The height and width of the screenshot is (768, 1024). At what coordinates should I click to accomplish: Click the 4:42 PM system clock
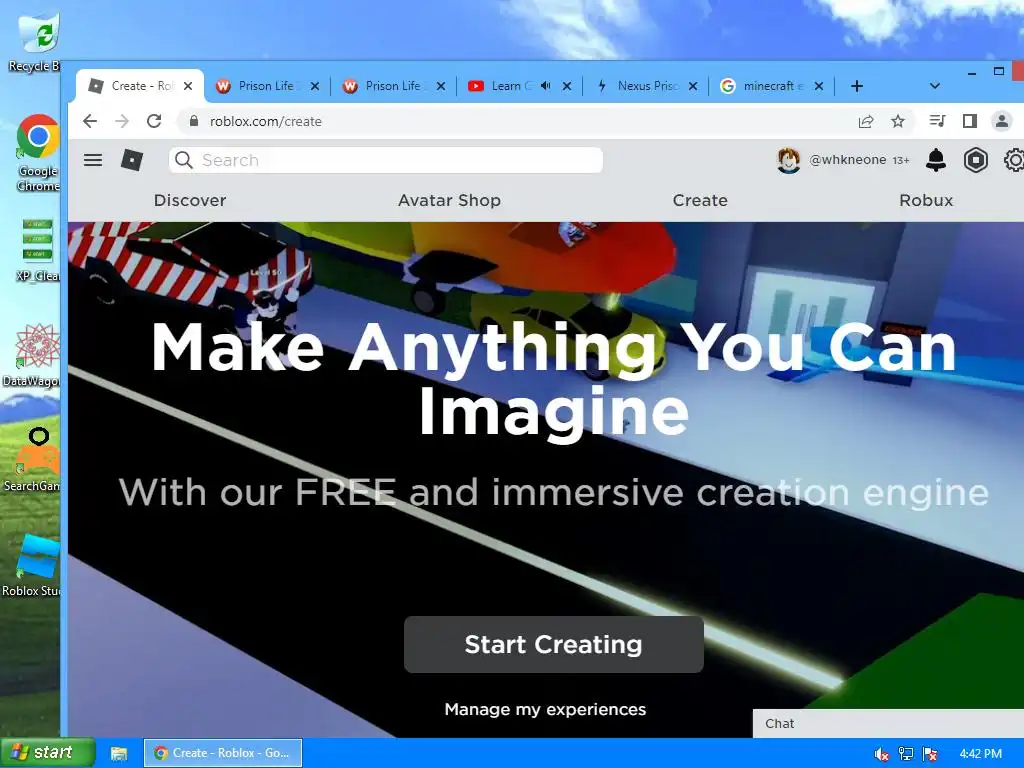pos(981,754)
